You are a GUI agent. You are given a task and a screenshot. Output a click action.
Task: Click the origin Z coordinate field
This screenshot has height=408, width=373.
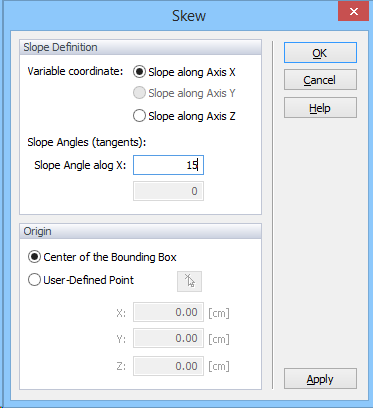click(168, 366)
